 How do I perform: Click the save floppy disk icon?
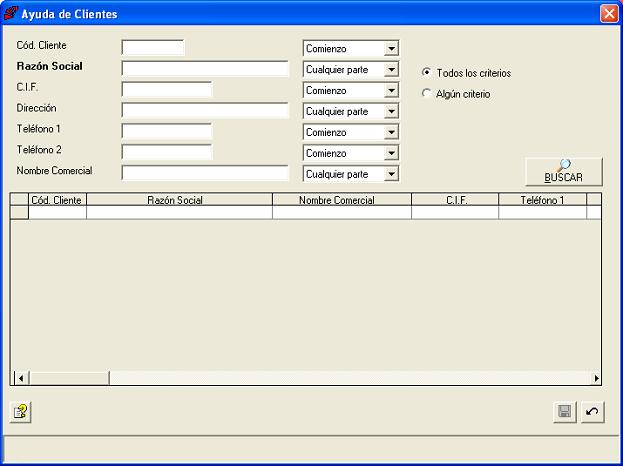coord(565,412)
